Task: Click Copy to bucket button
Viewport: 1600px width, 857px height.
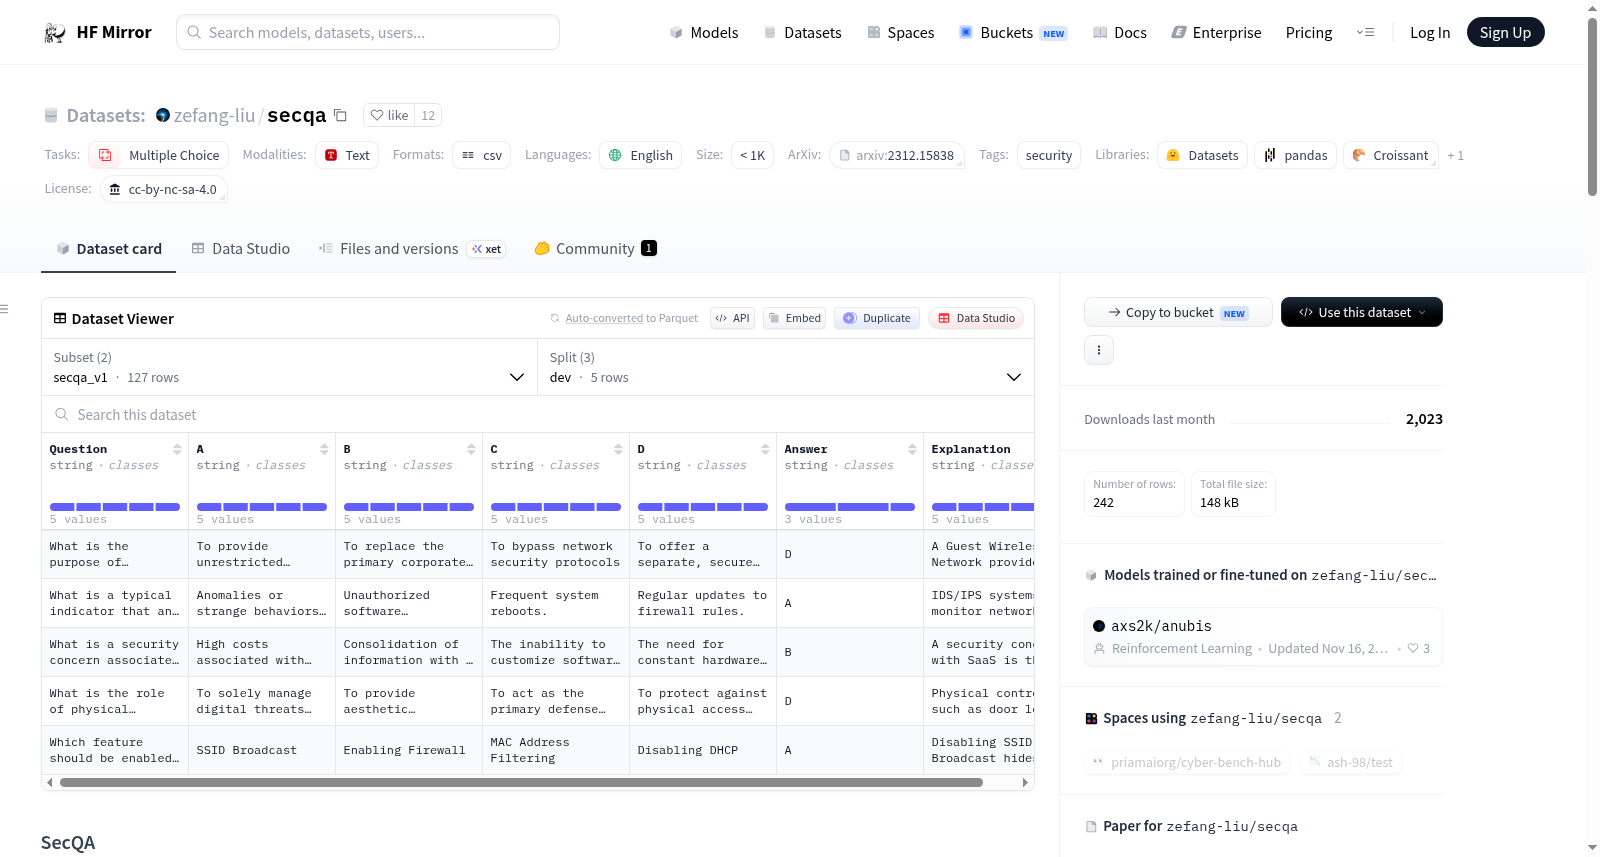Action: (1178, 312)
